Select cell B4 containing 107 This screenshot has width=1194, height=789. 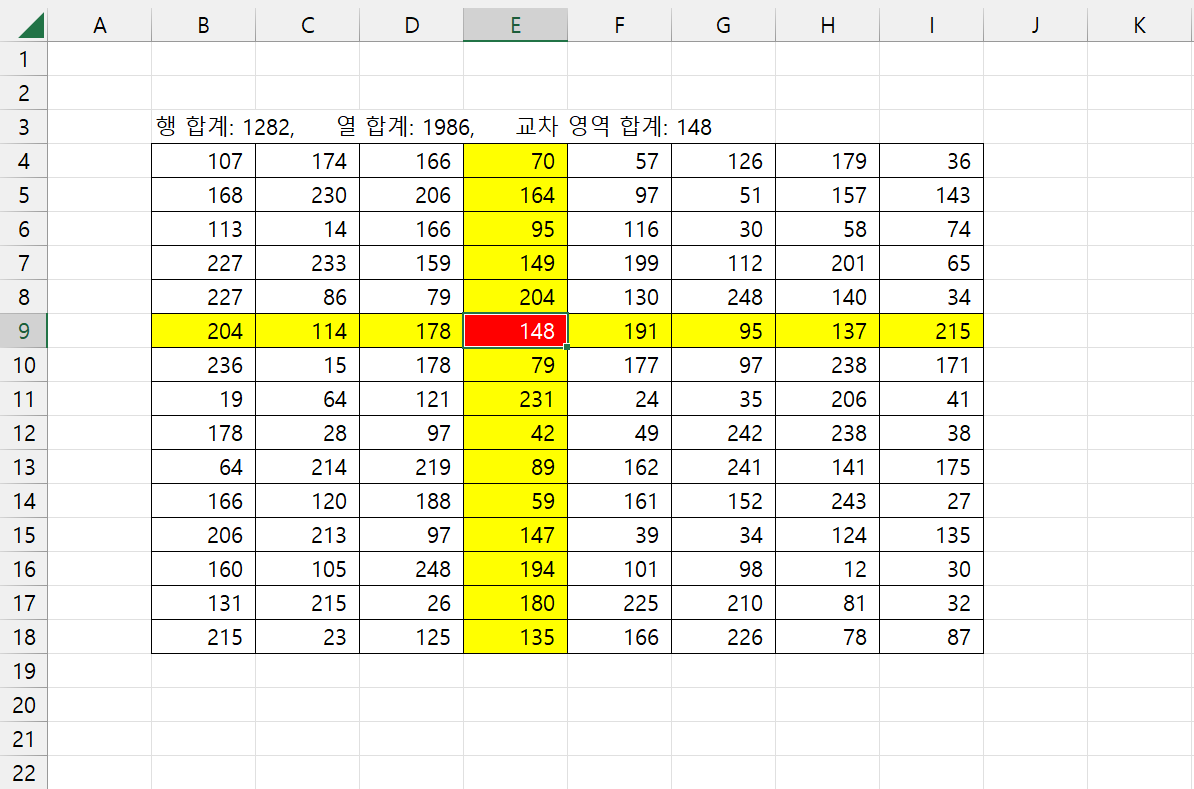click(203, 161)
